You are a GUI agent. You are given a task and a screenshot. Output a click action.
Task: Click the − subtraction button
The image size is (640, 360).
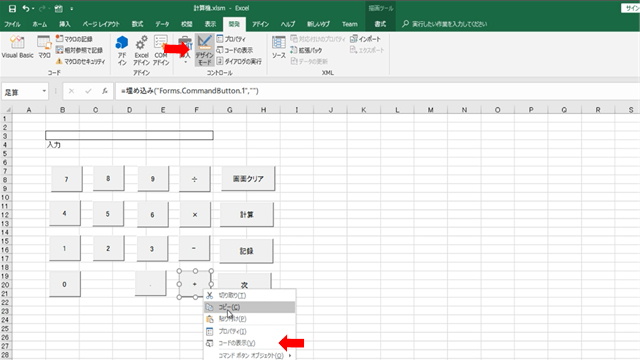click(194, 248)
